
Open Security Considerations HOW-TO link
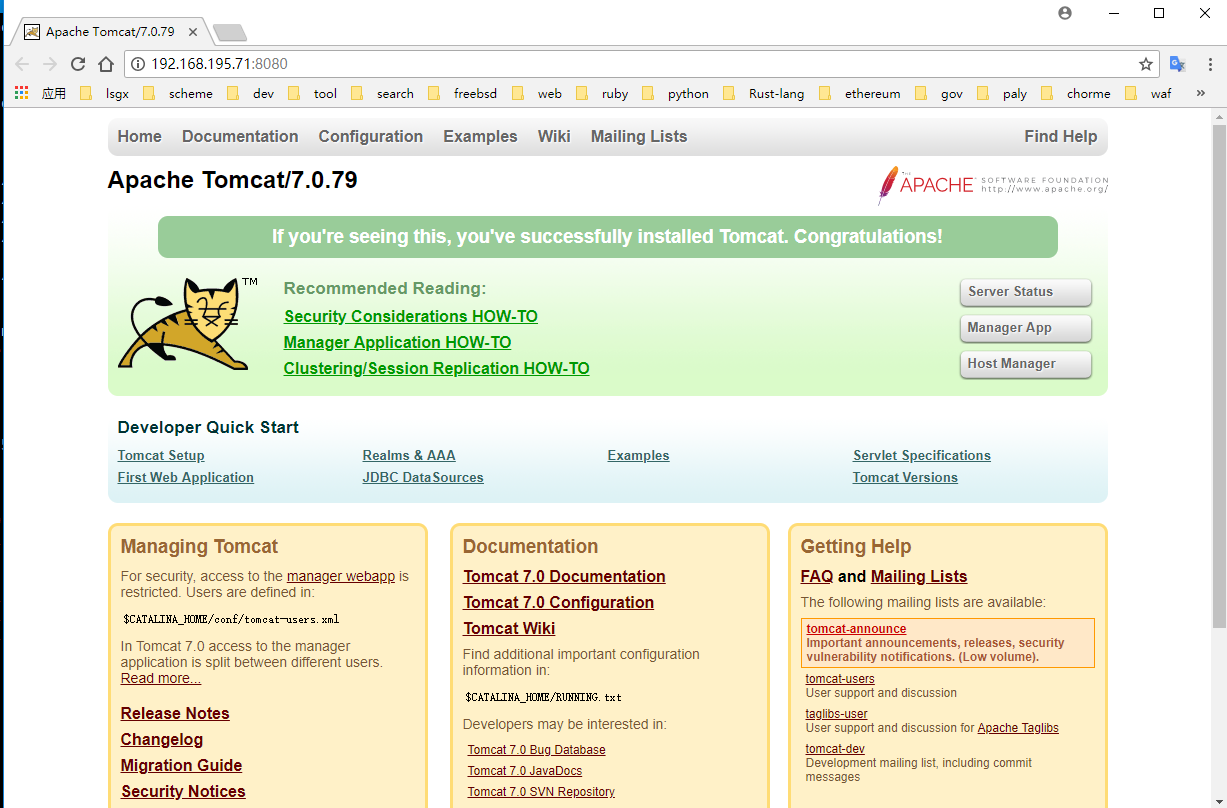tap(410, 317)
